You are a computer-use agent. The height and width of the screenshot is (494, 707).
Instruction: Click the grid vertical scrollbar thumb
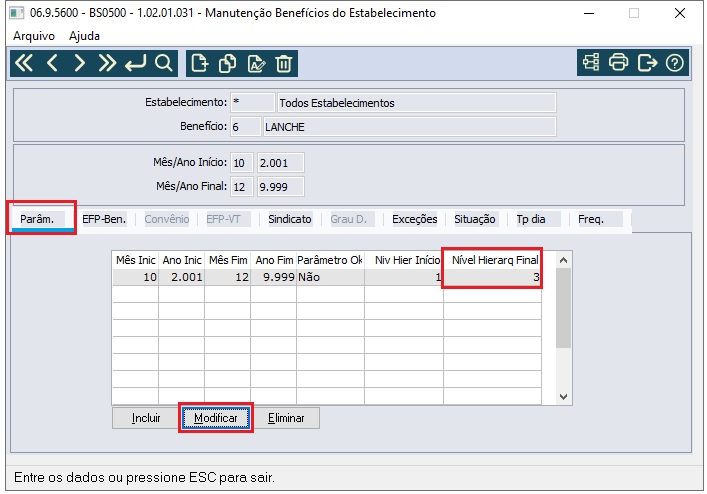563,308
